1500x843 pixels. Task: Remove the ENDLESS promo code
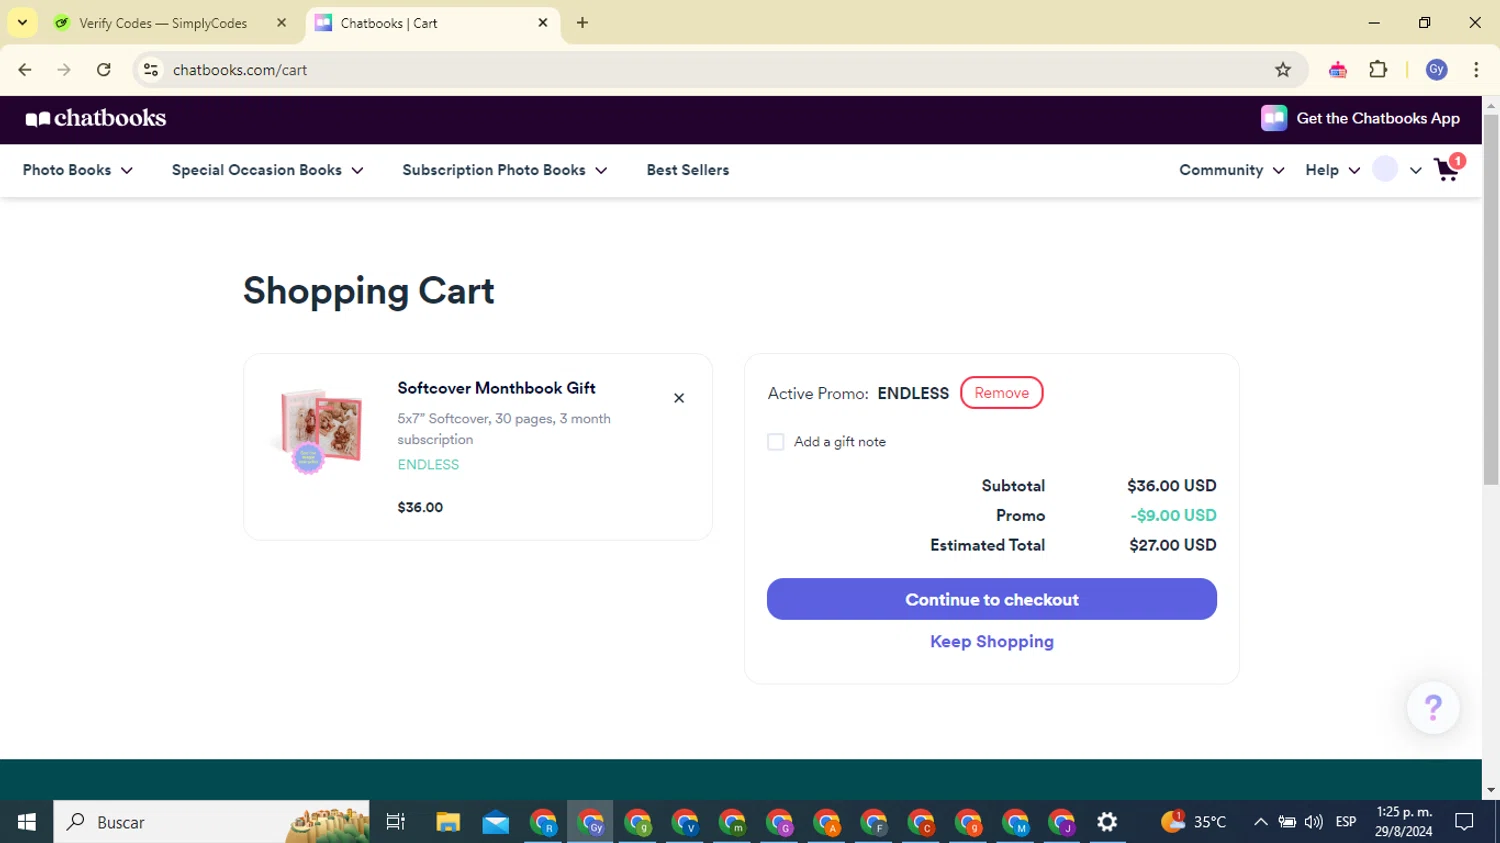click(x=1002, y=393)
